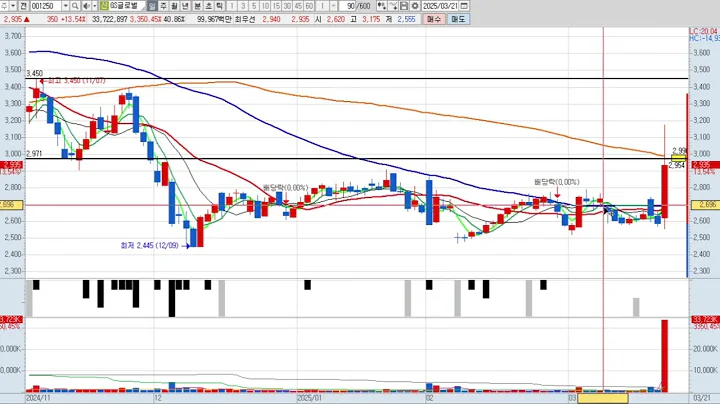The width and height of the screenshot is (720, 404).
Task: Select the 월 (monthly) chart period
Action: pos(174,6)
